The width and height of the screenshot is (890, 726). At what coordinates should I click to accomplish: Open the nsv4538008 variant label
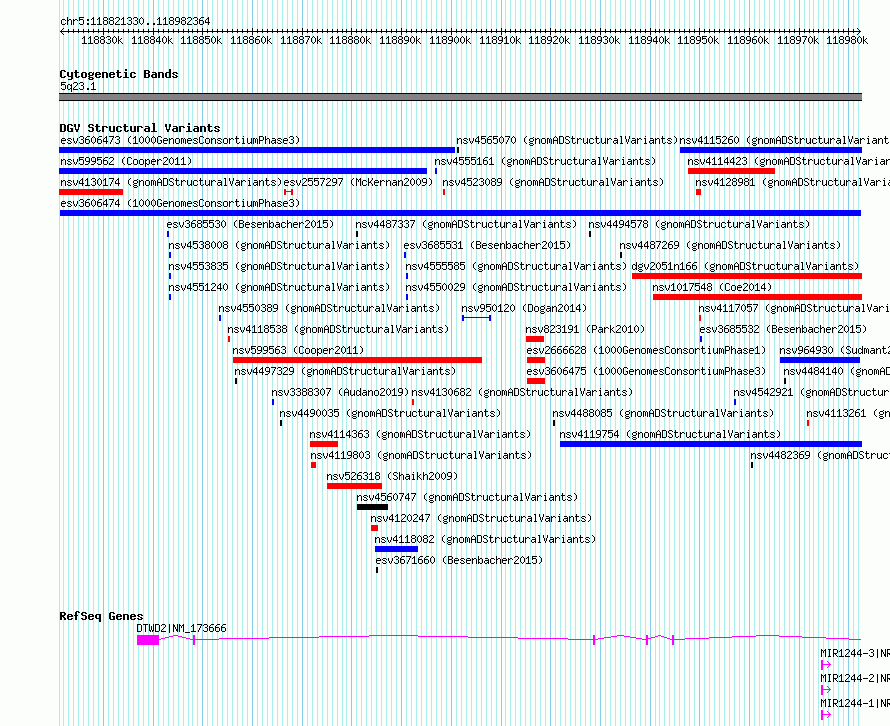coord(279,245)
